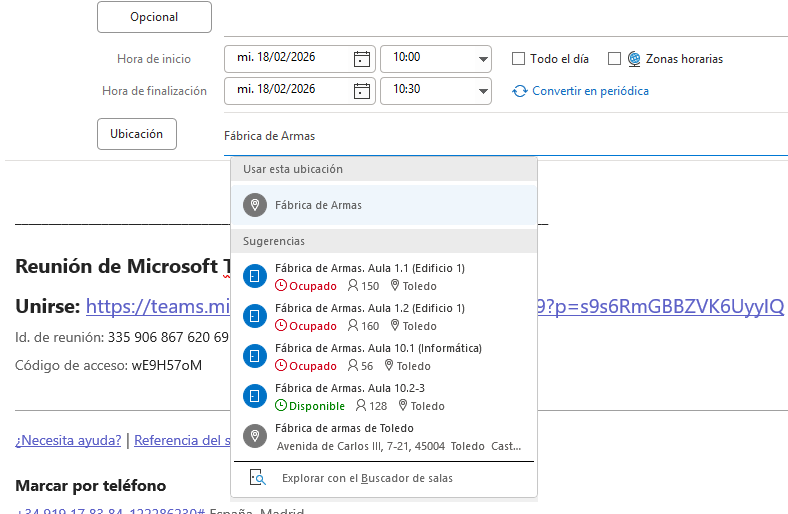The width and height of the screenshot is (788, 514).
Task: Toggle the Zonas horarias checkbox
Action: (x=614, y=59)
